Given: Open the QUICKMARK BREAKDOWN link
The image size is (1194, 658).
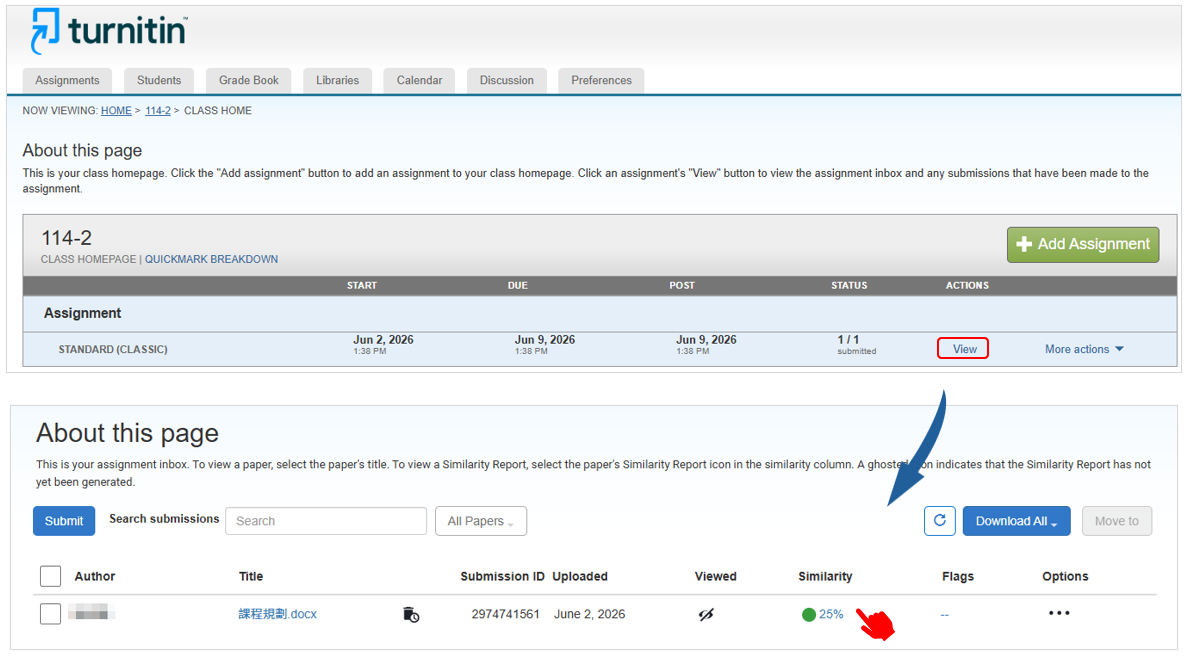Looking at the screenshot, I should pos(211,259).
